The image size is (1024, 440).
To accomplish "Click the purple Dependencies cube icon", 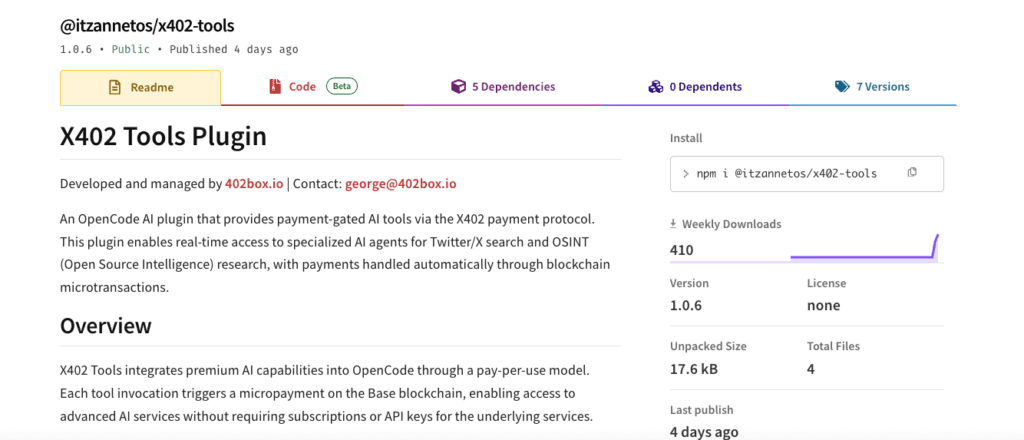I will pos(458,87).
